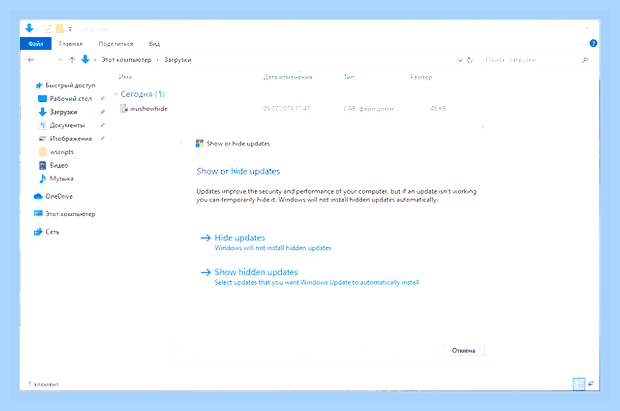Open the recent locations dropdown arrow
Viewport: 620px width, 411px height.
(60, 60)
